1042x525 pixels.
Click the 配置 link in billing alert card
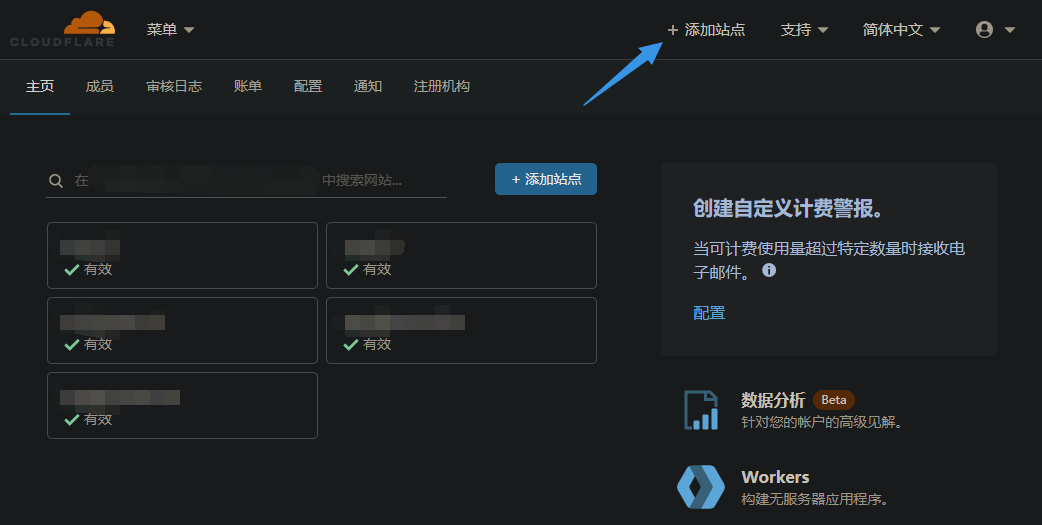(709, 313)
